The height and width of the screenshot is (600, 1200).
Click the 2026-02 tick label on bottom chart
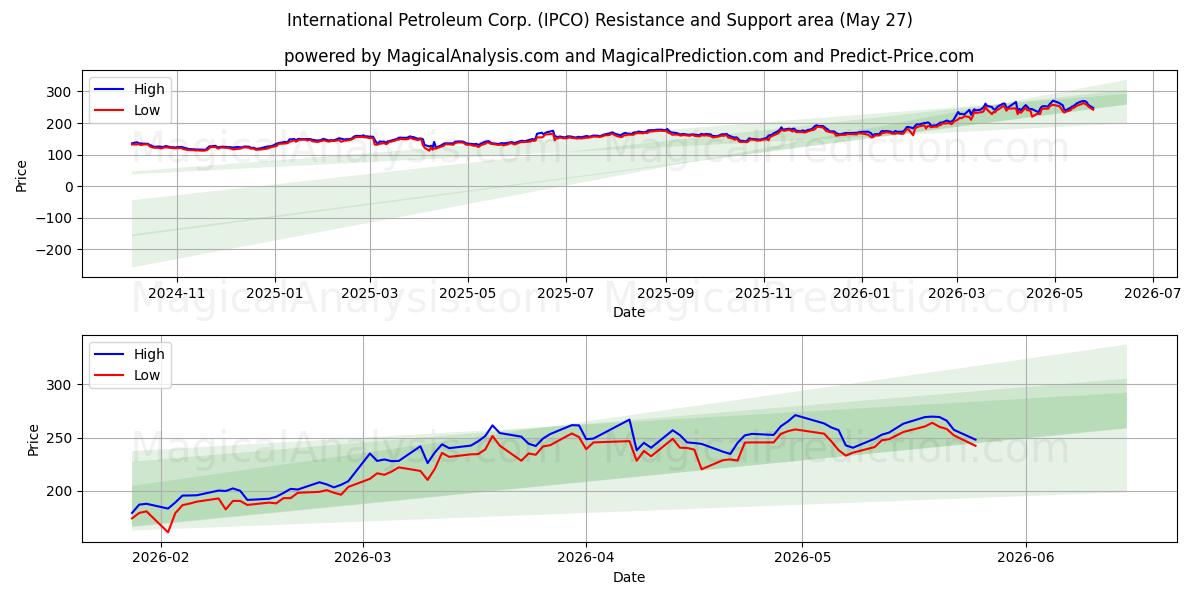pyautogui.click(x=161, y=559)
